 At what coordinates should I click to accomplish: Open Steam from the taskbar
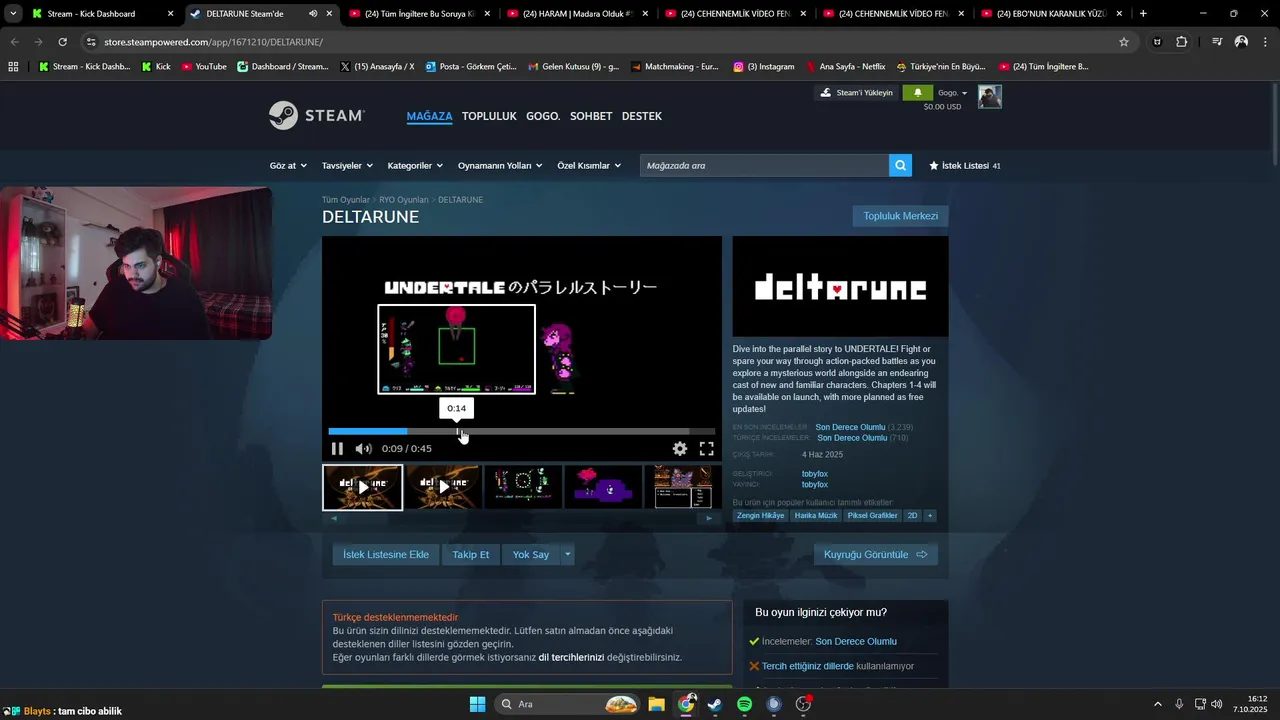pos(715,704)
